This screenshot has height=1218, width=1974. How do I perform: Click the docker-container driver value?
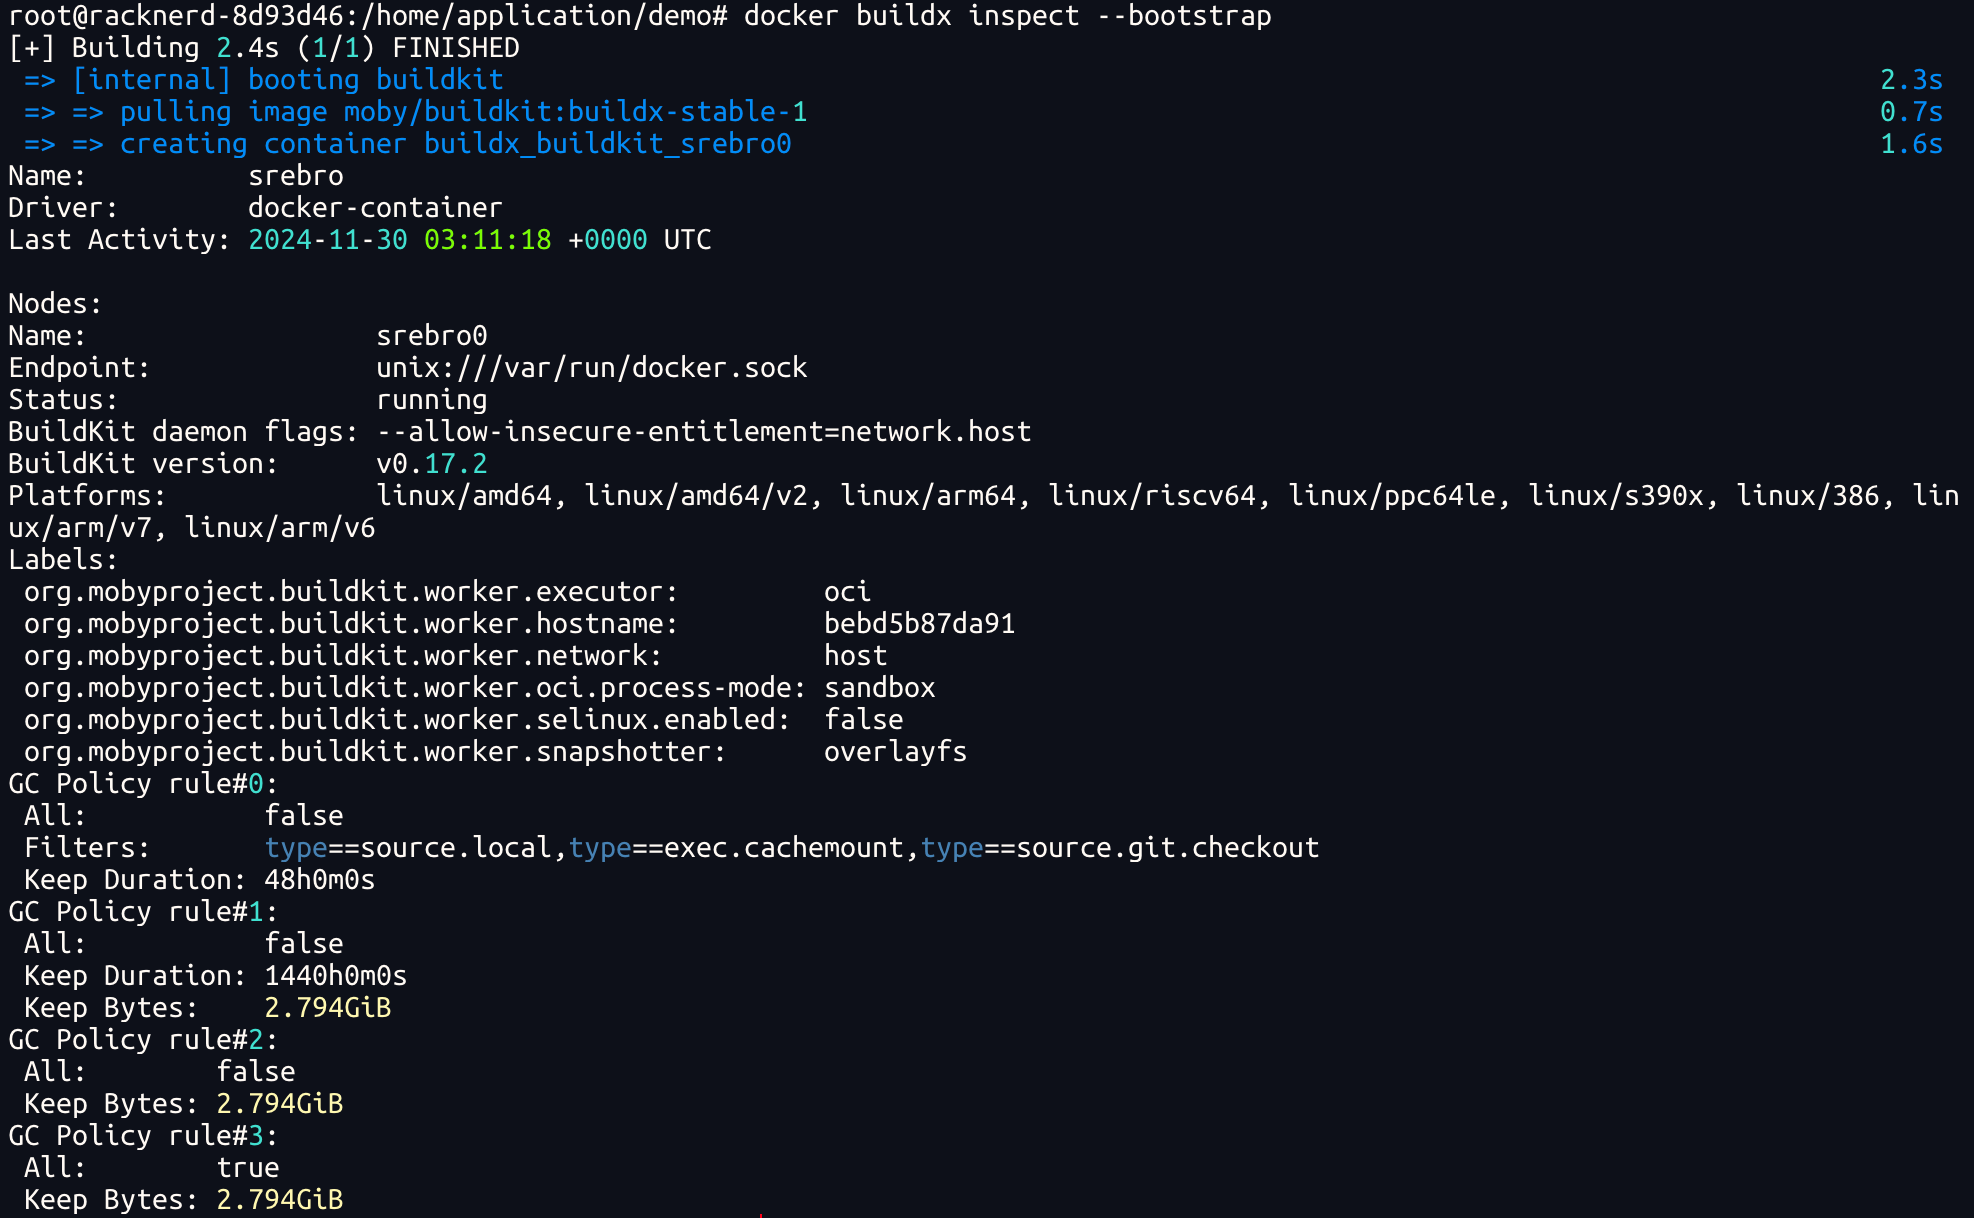(x=375, y=208)
